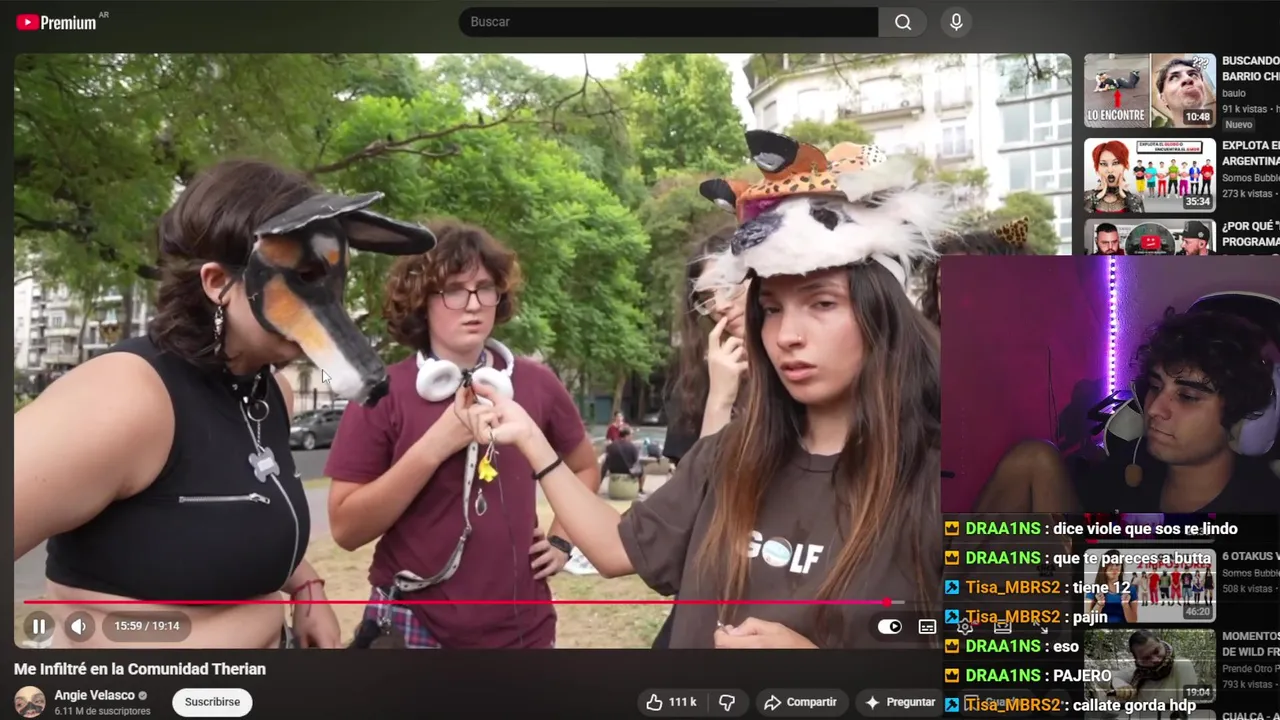The image size is (1280, 720).
Task: Click the 15:59 / 19:14 time display
Action: [146, 626]
